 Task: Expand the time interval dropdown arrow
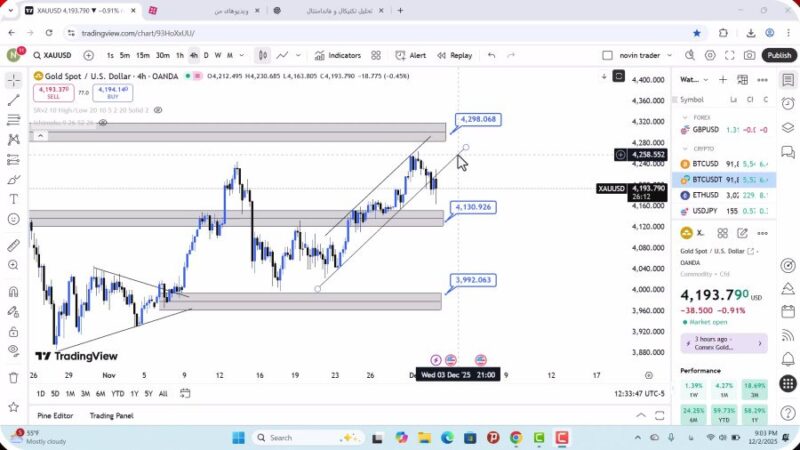243,56
